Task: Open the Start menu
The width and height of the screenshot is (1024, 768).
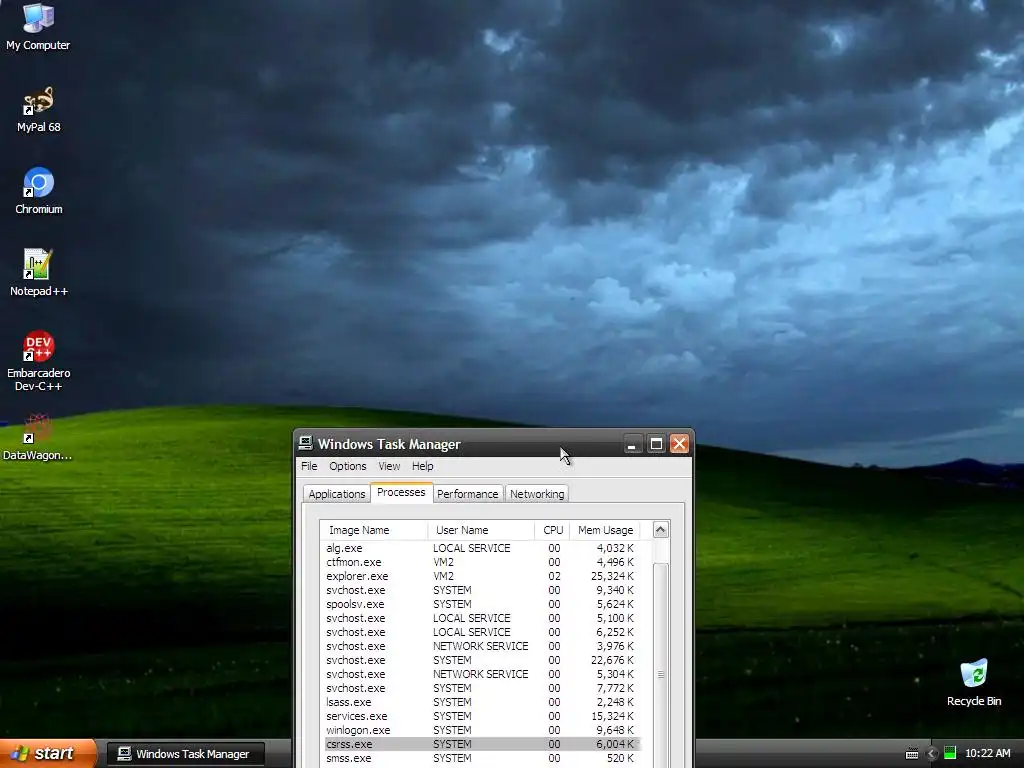Action: pyautogui.click(x=48, y=754)
